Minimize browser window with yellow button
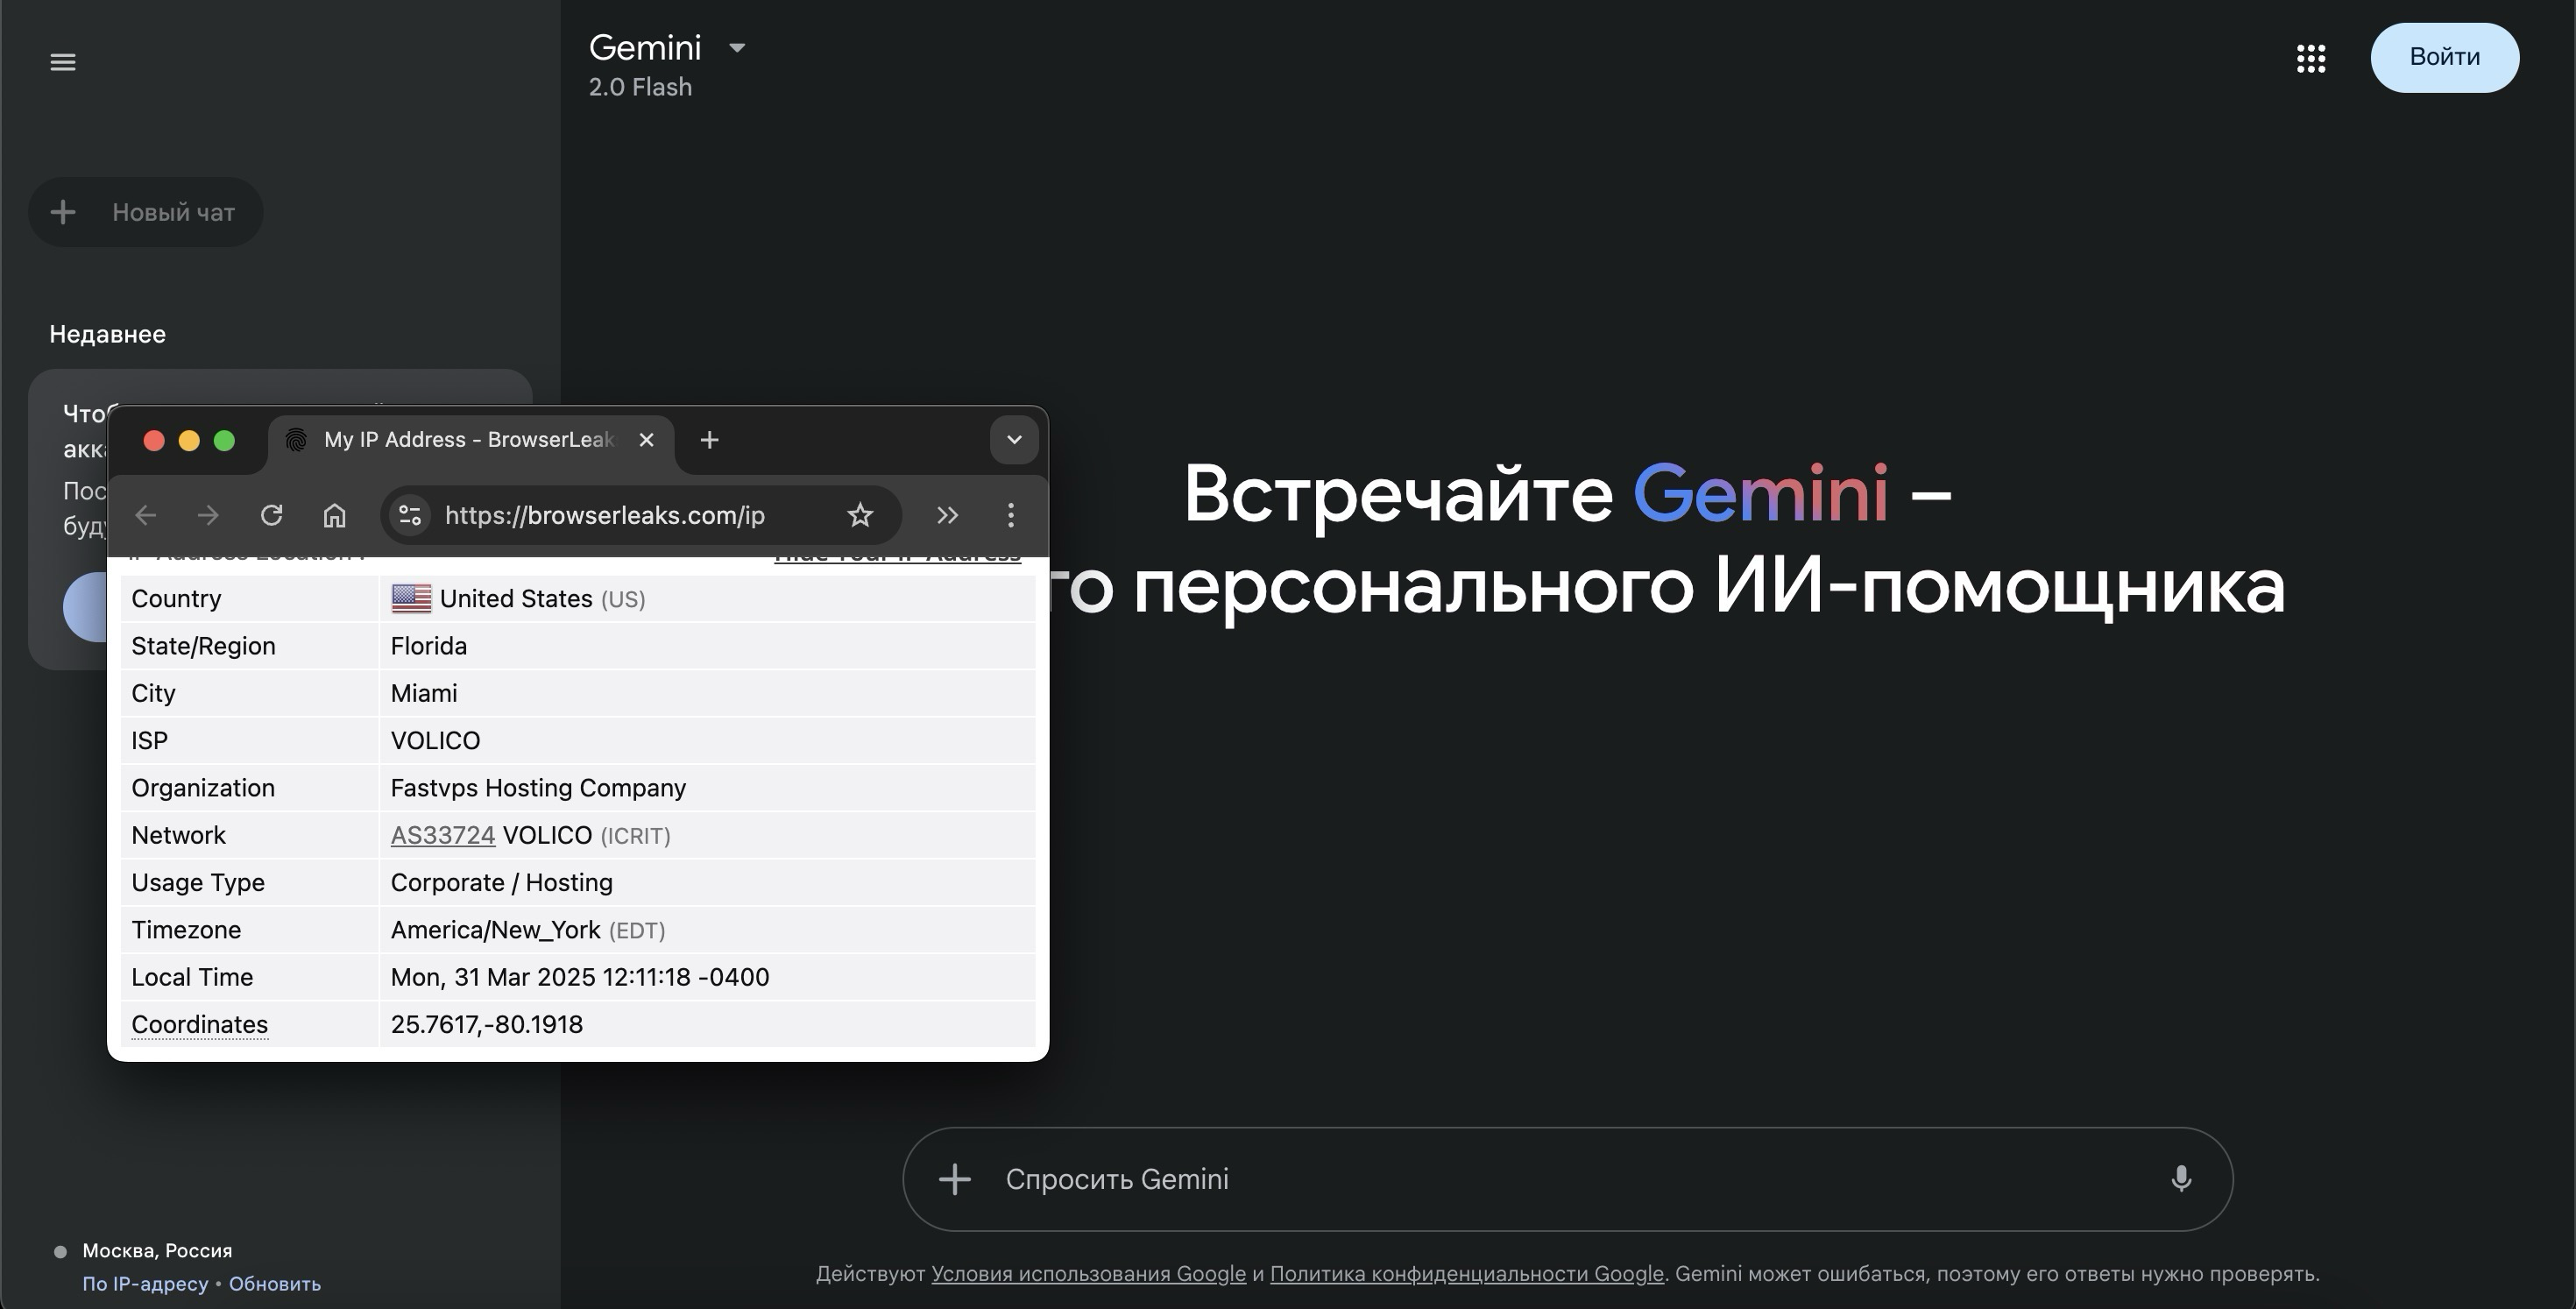The width and height of the screenshot is (2576, 1309). pos(189,441)
